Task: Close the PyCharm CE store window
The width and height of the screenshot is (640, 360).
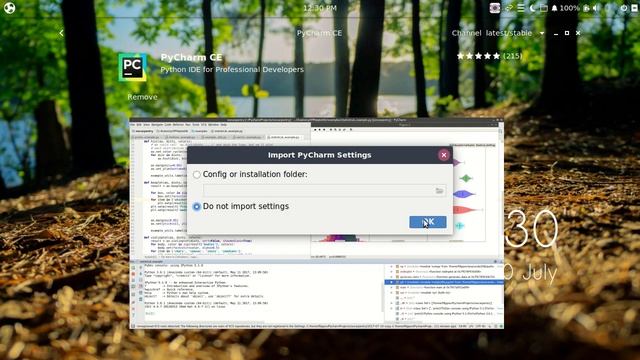Action: pyautogui.click(x=578, y=33)
